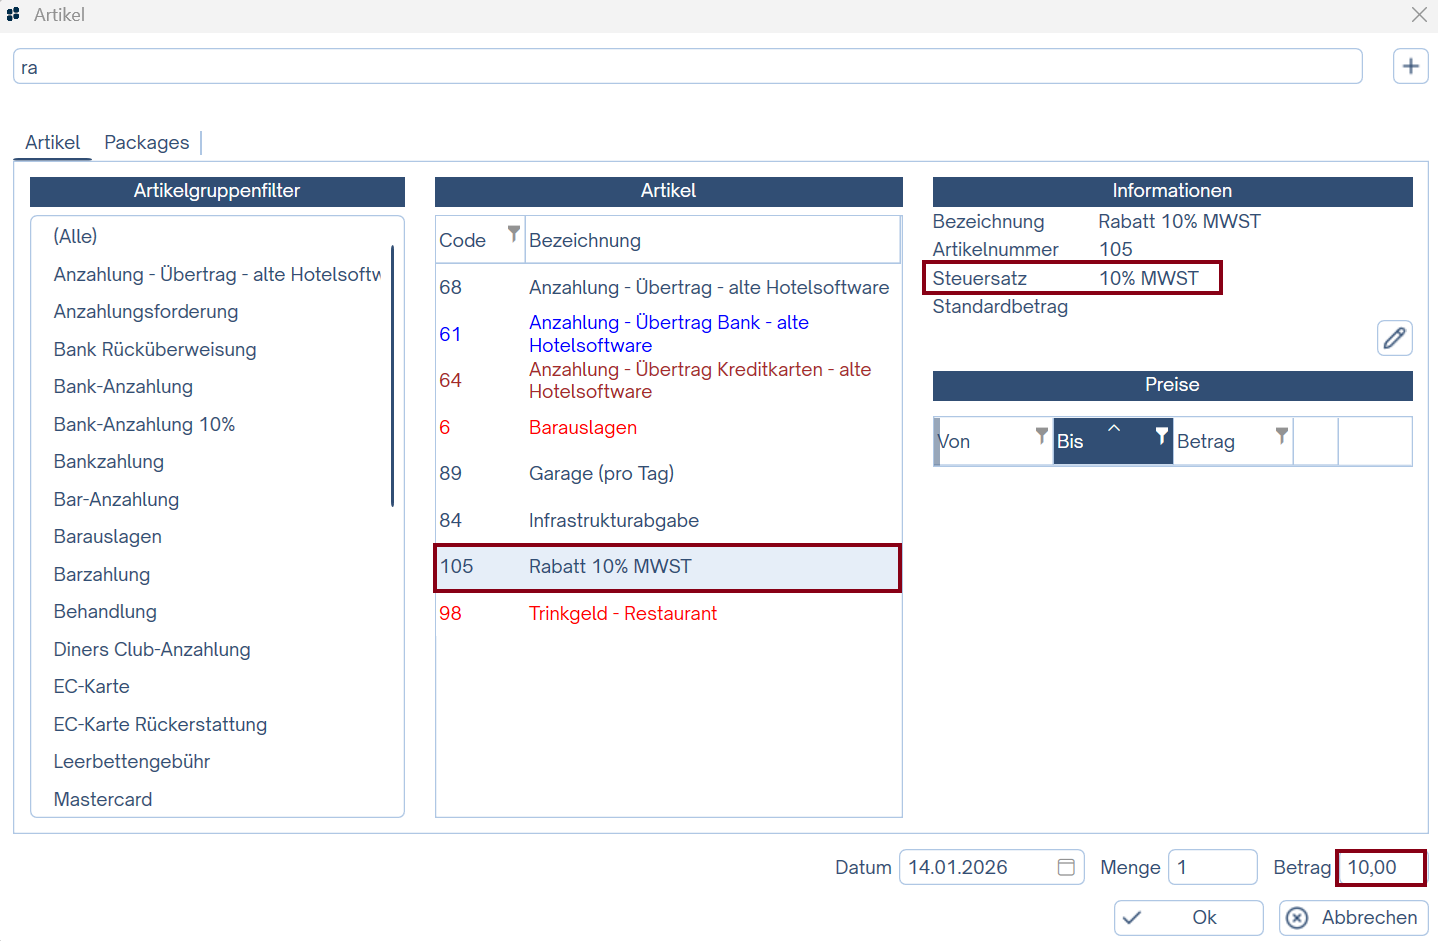The image size is (1438, 941).
Task: Click the plus icon to add article
Action: [x=1410, y=67]
